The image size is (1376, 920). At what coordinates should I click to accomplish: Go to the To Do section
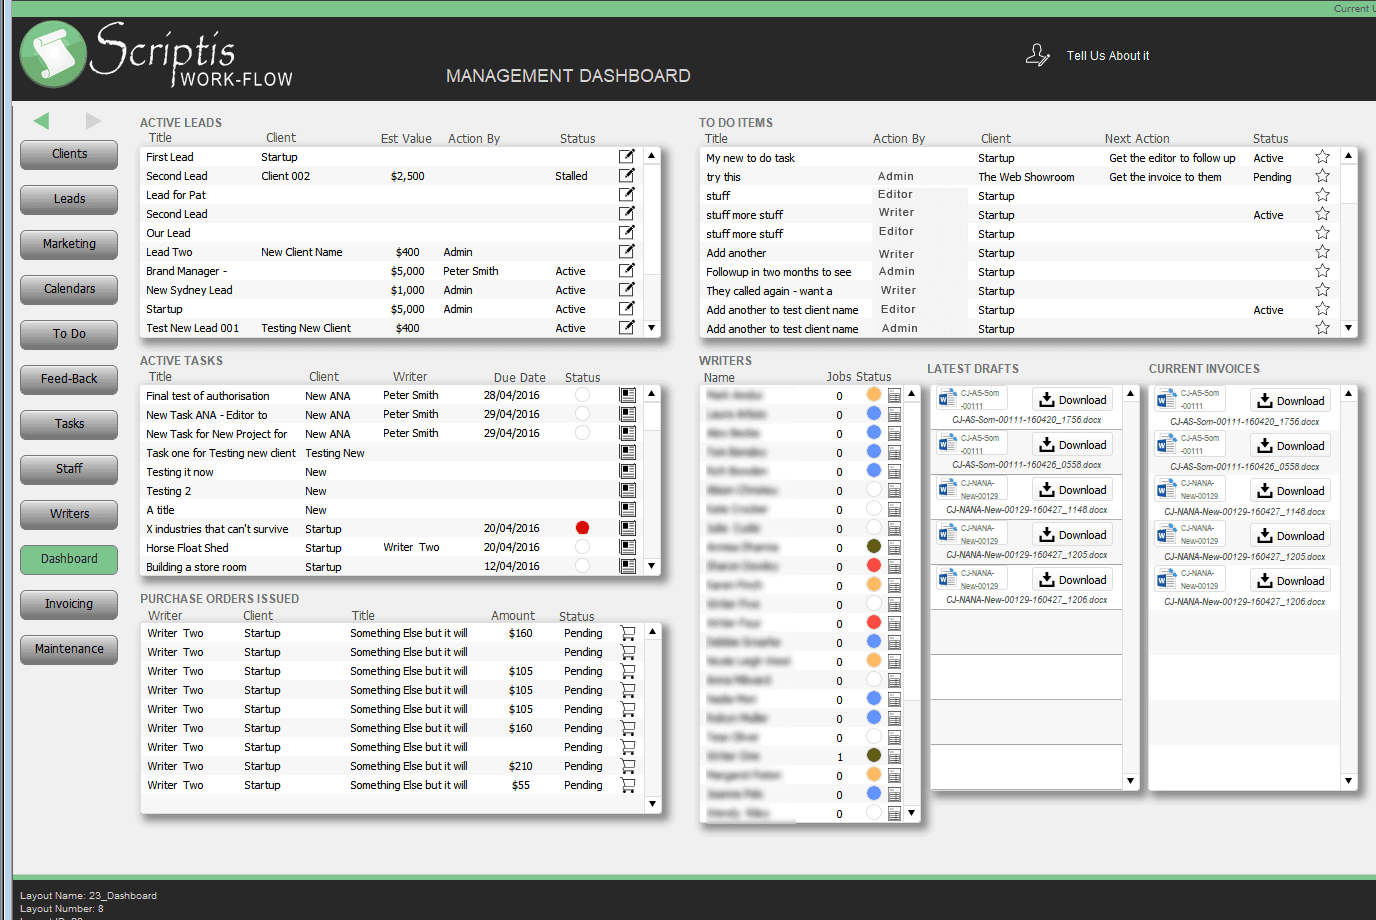point(69,334)
